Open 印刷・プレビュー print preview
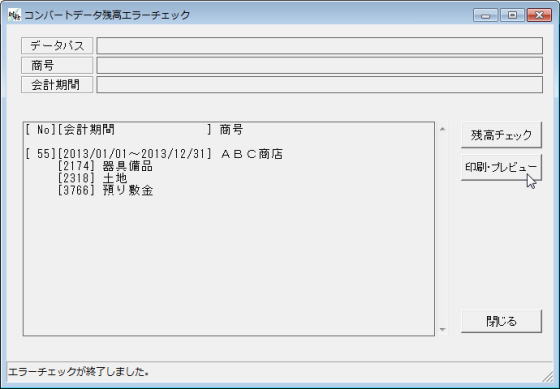Image resolution: width=560 pixels, height=389 pixels. [x=501, y=167]
